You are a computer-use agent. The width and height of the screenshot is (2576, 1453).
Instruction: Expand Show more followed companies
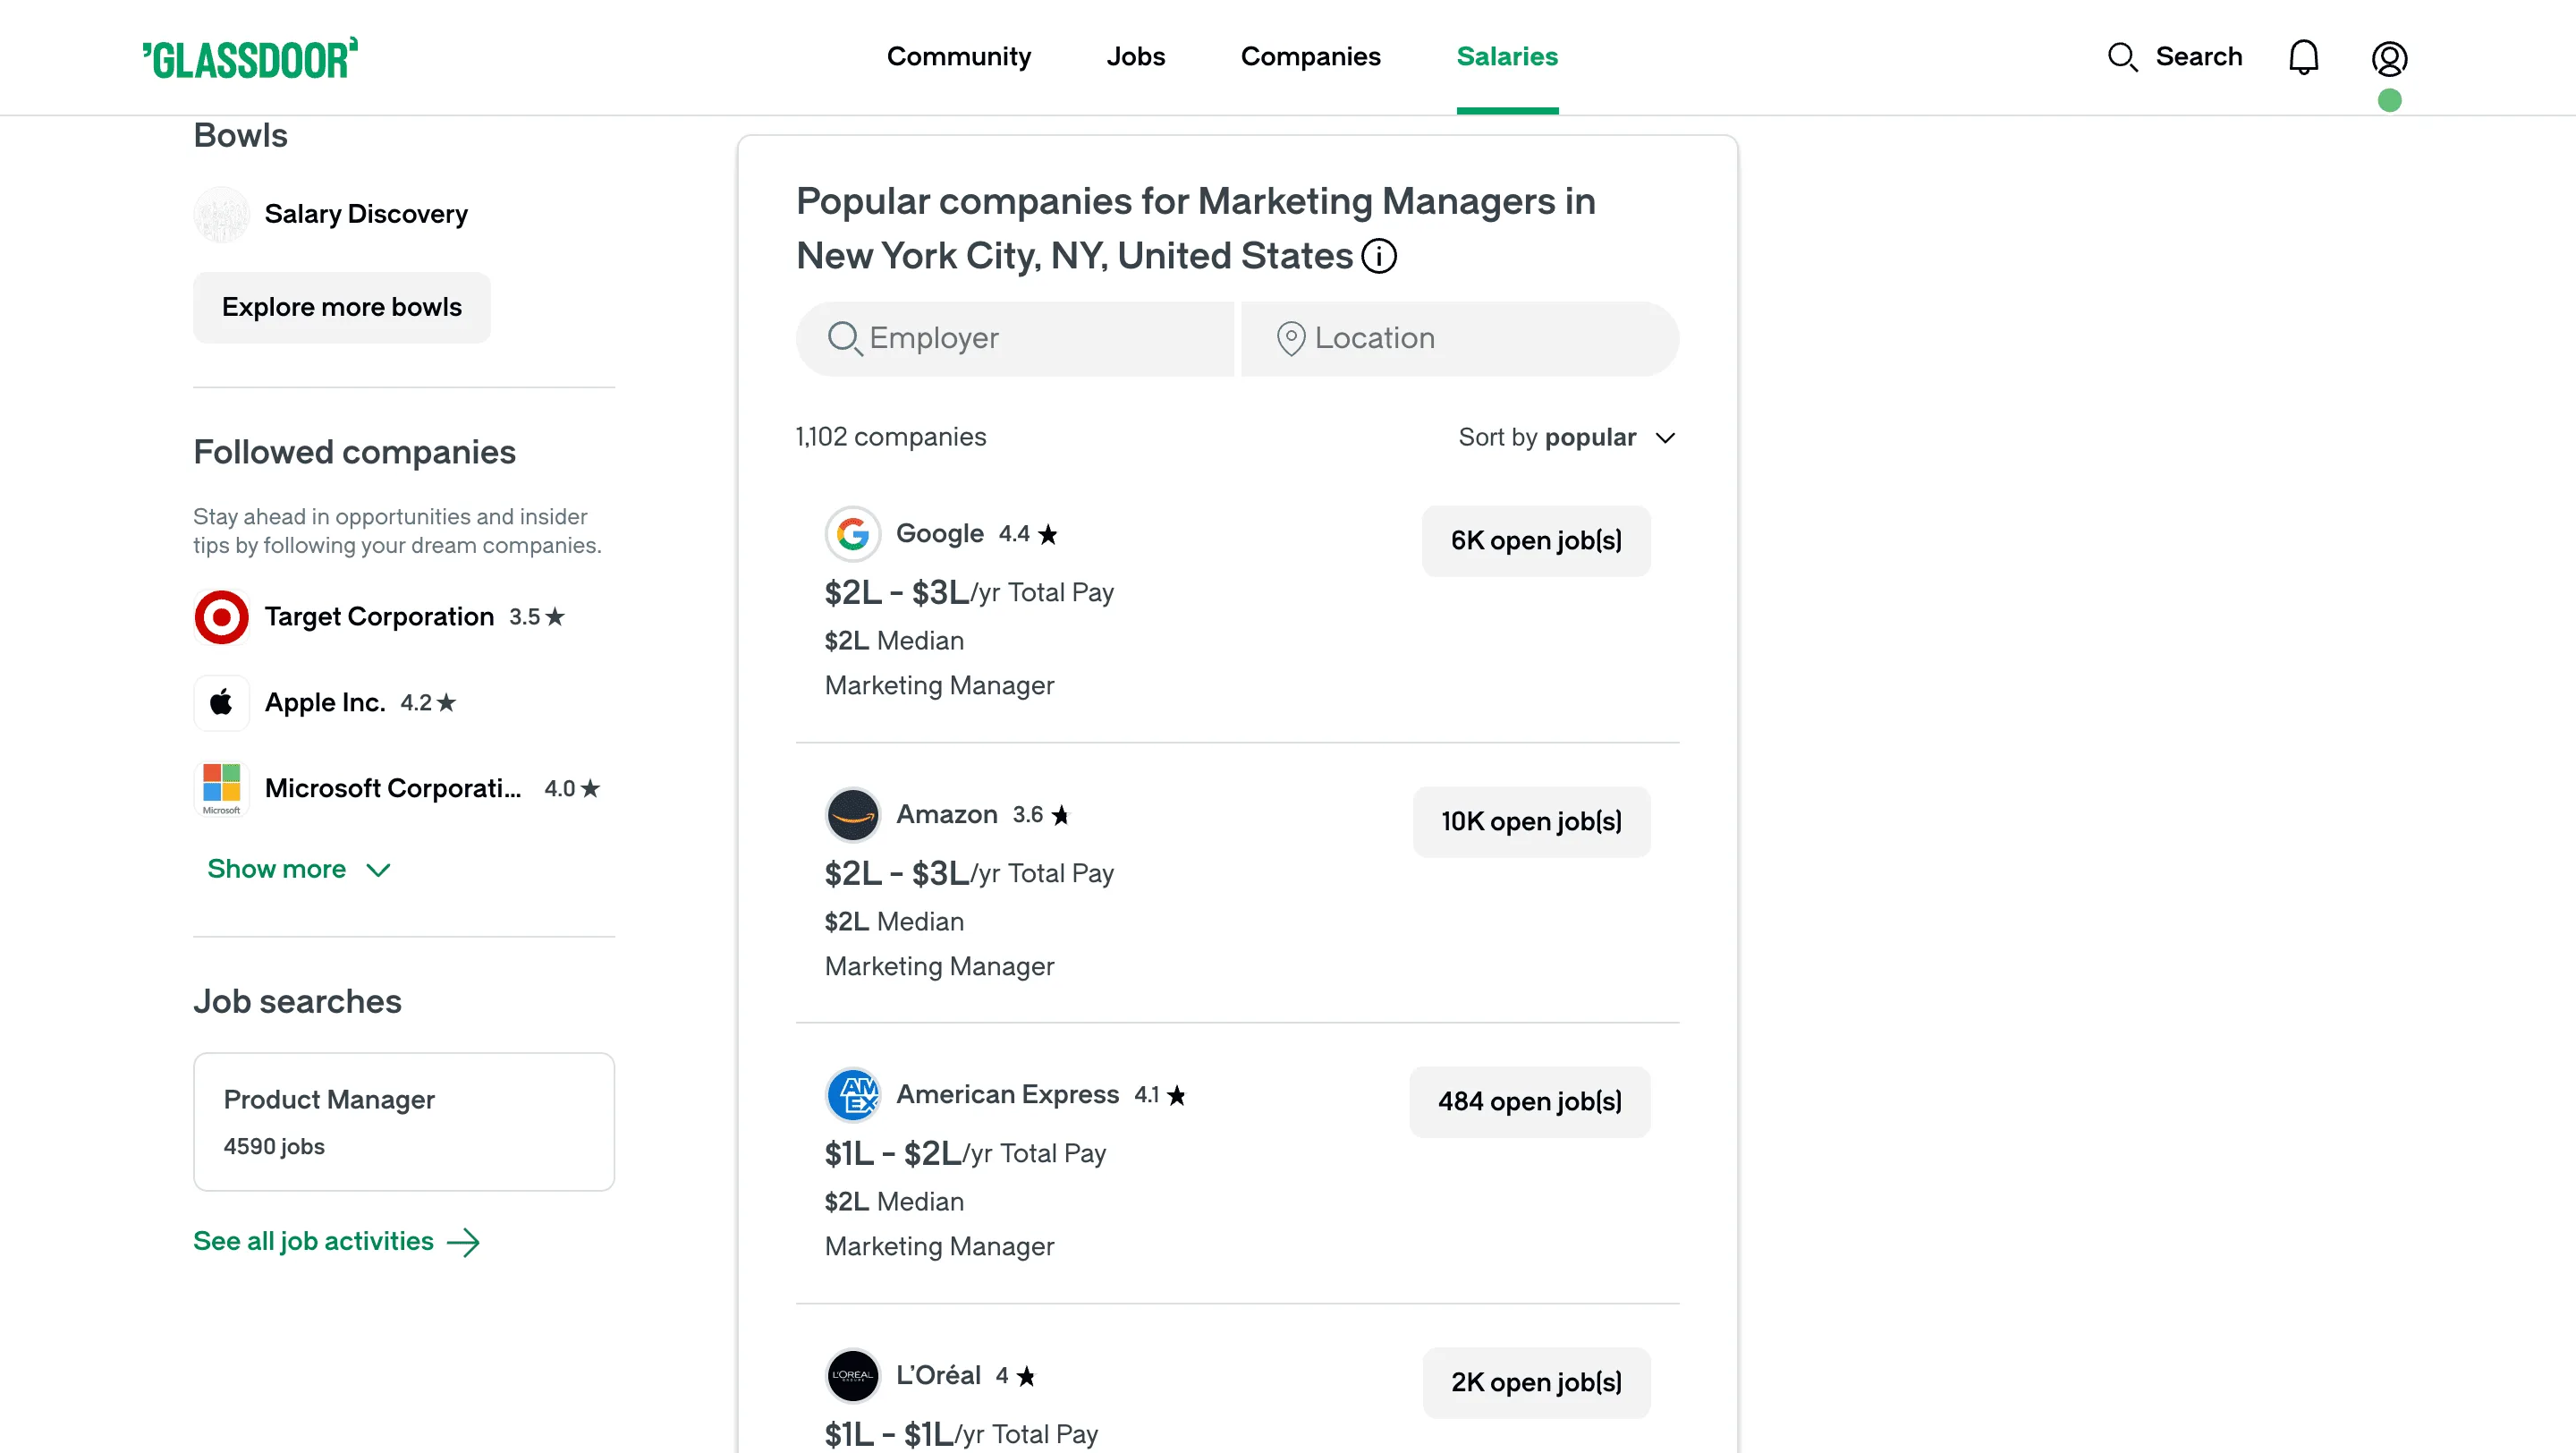click(299, 869)
